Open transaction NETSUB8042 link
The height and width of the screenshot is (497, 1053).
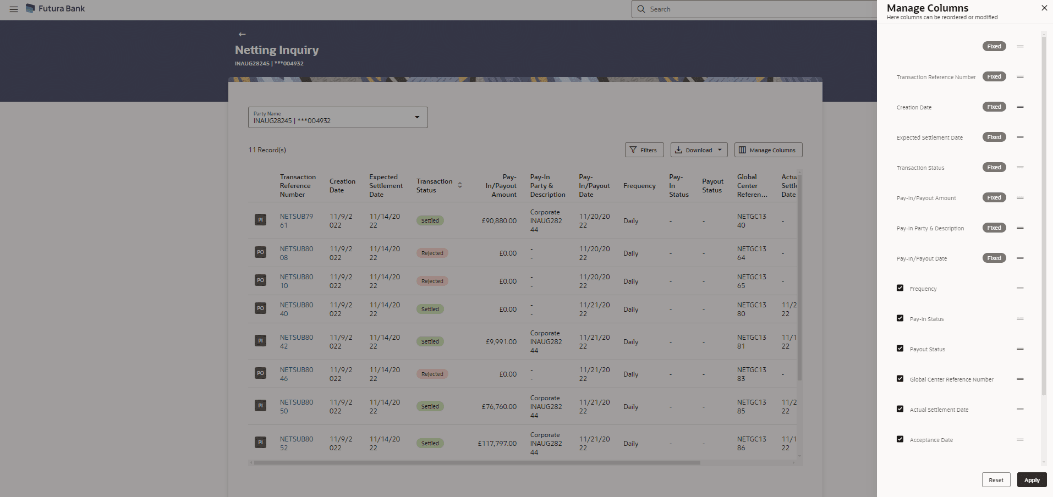(296, 341)
